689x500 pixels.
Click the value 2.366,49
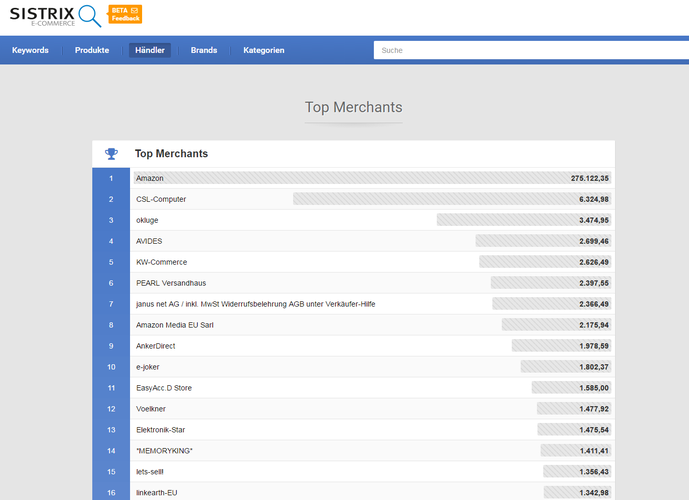(x=594, y=304)
